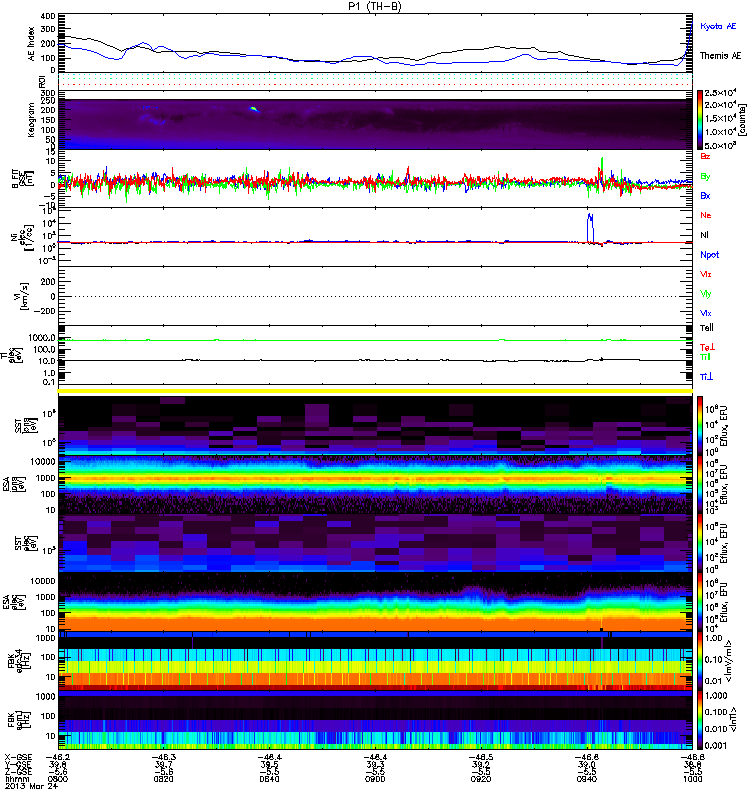
Task: Click the red Bz legend label
Action: pos(705,157)
